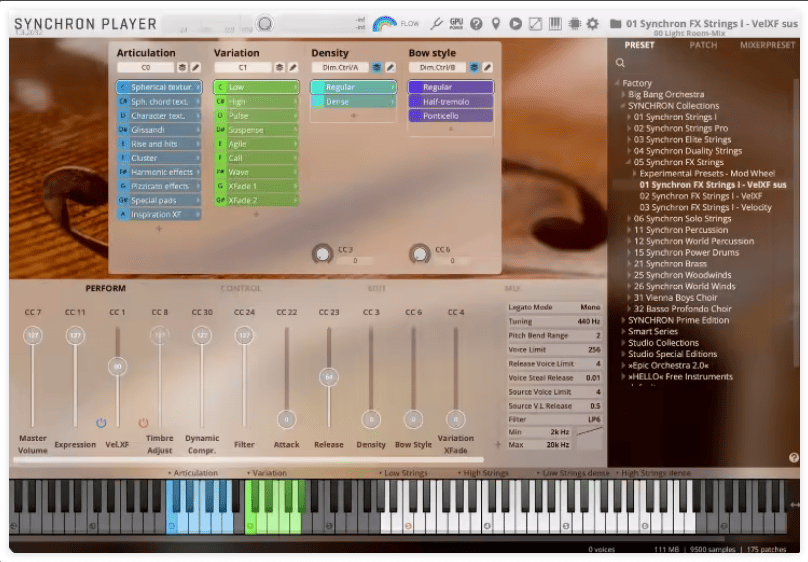Click the Articulation layers icon
Viewport: 808px width, 562px height.
[x=182, y=67]
